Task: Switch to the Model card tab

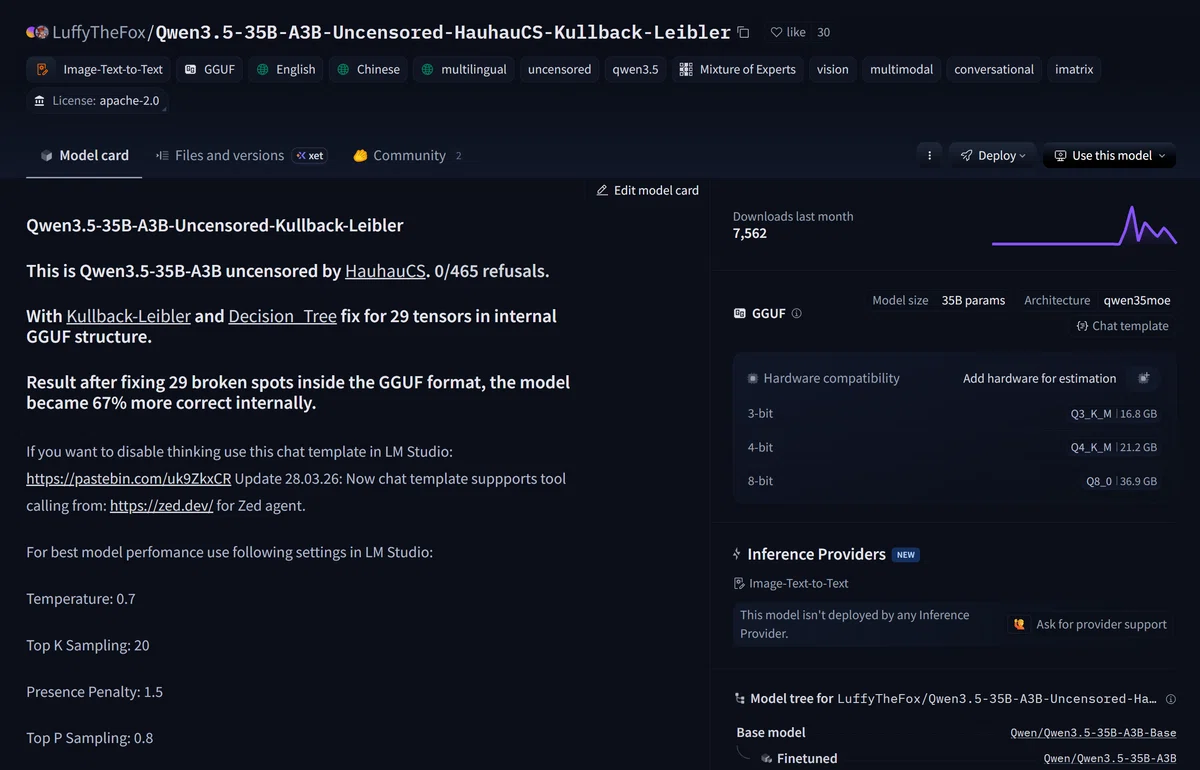Action: point(84,155)
